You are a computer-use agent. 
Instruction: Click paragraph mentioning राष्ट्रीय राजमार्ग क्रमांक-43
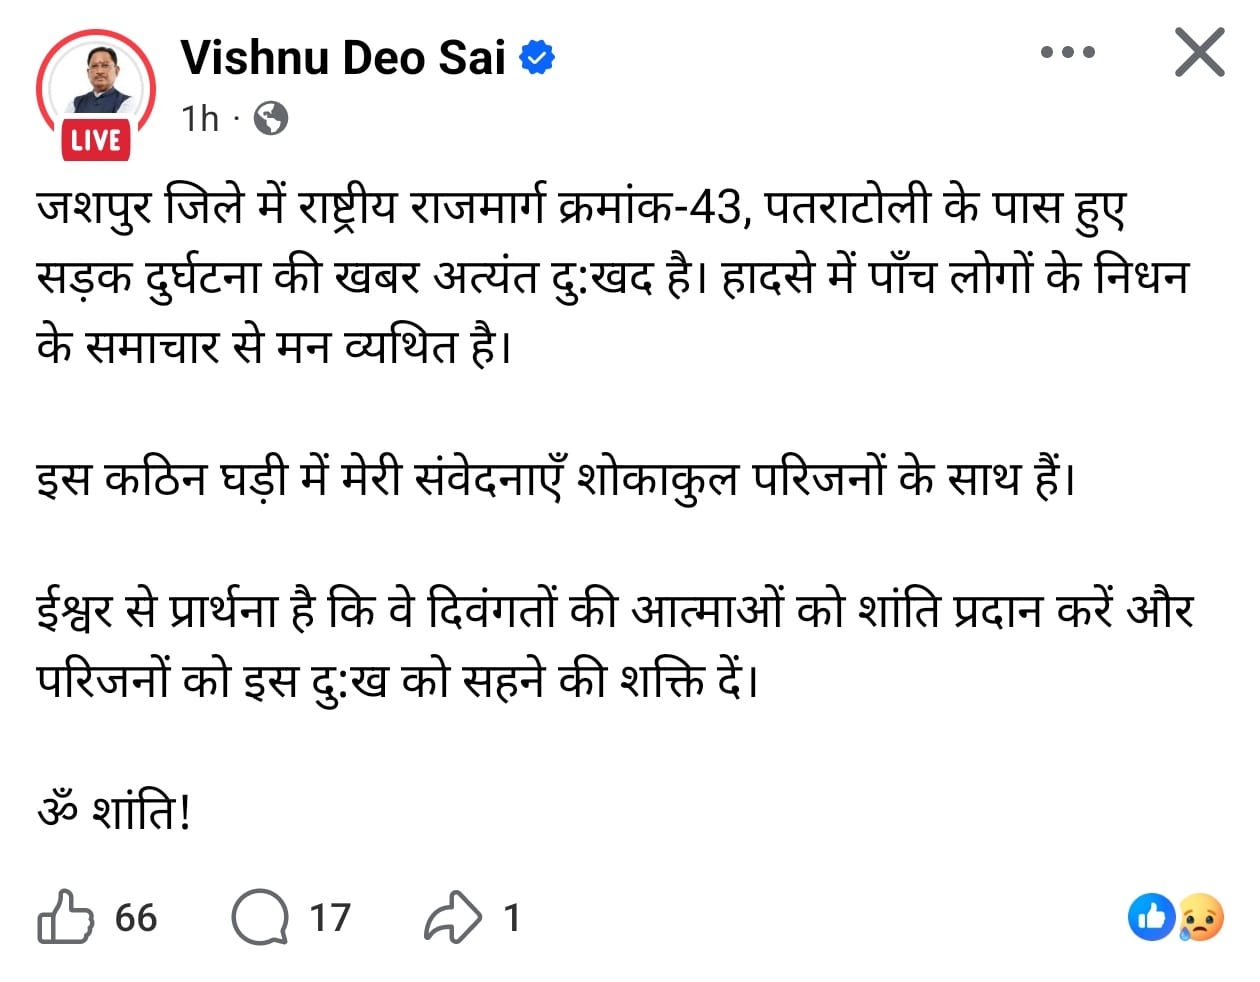click(610, 277)
